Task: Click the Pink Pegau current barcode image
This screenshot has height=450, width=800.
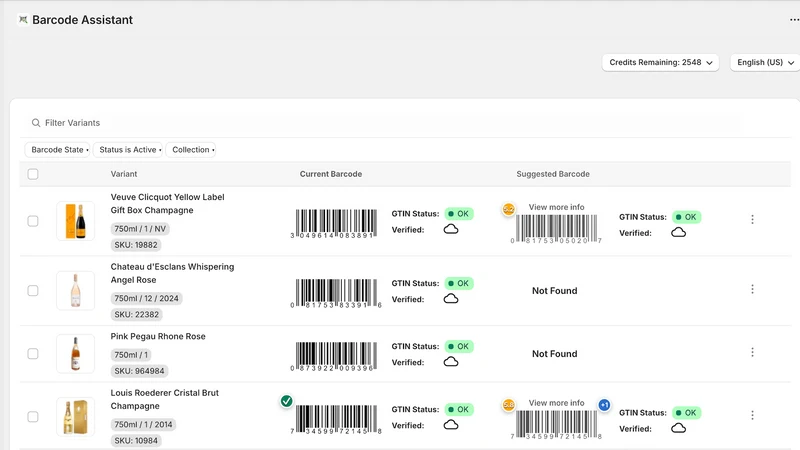Action: point(336,356)
